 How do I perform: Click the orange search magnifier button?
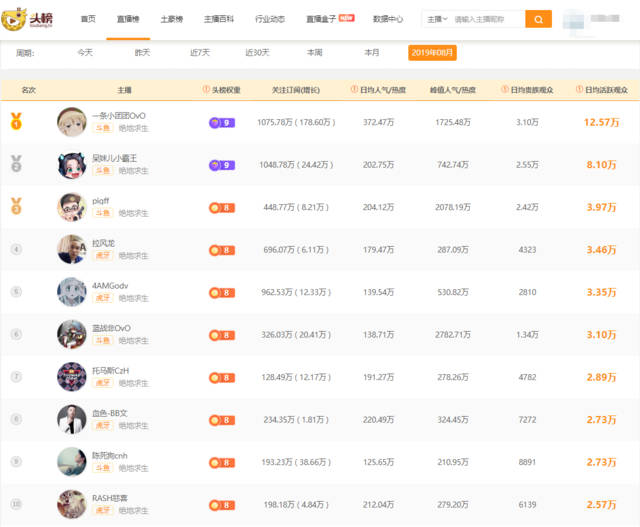click(538, 19)
